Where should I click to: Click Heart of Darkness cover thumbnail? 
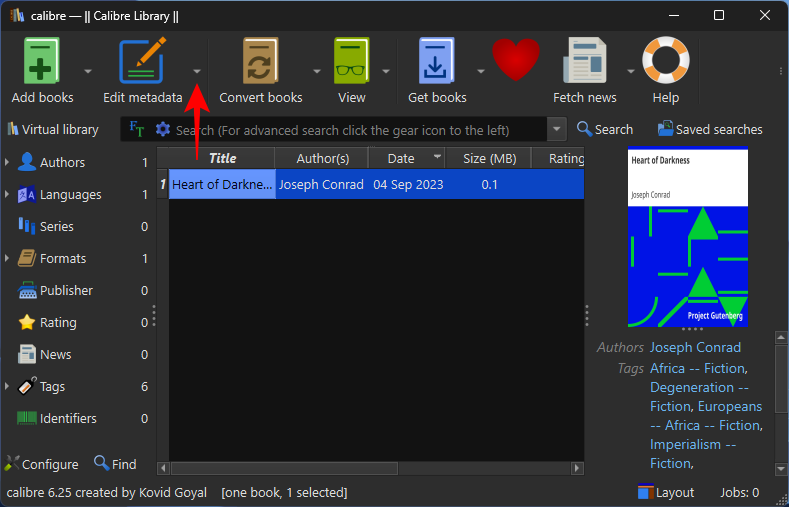pos(688,236)
